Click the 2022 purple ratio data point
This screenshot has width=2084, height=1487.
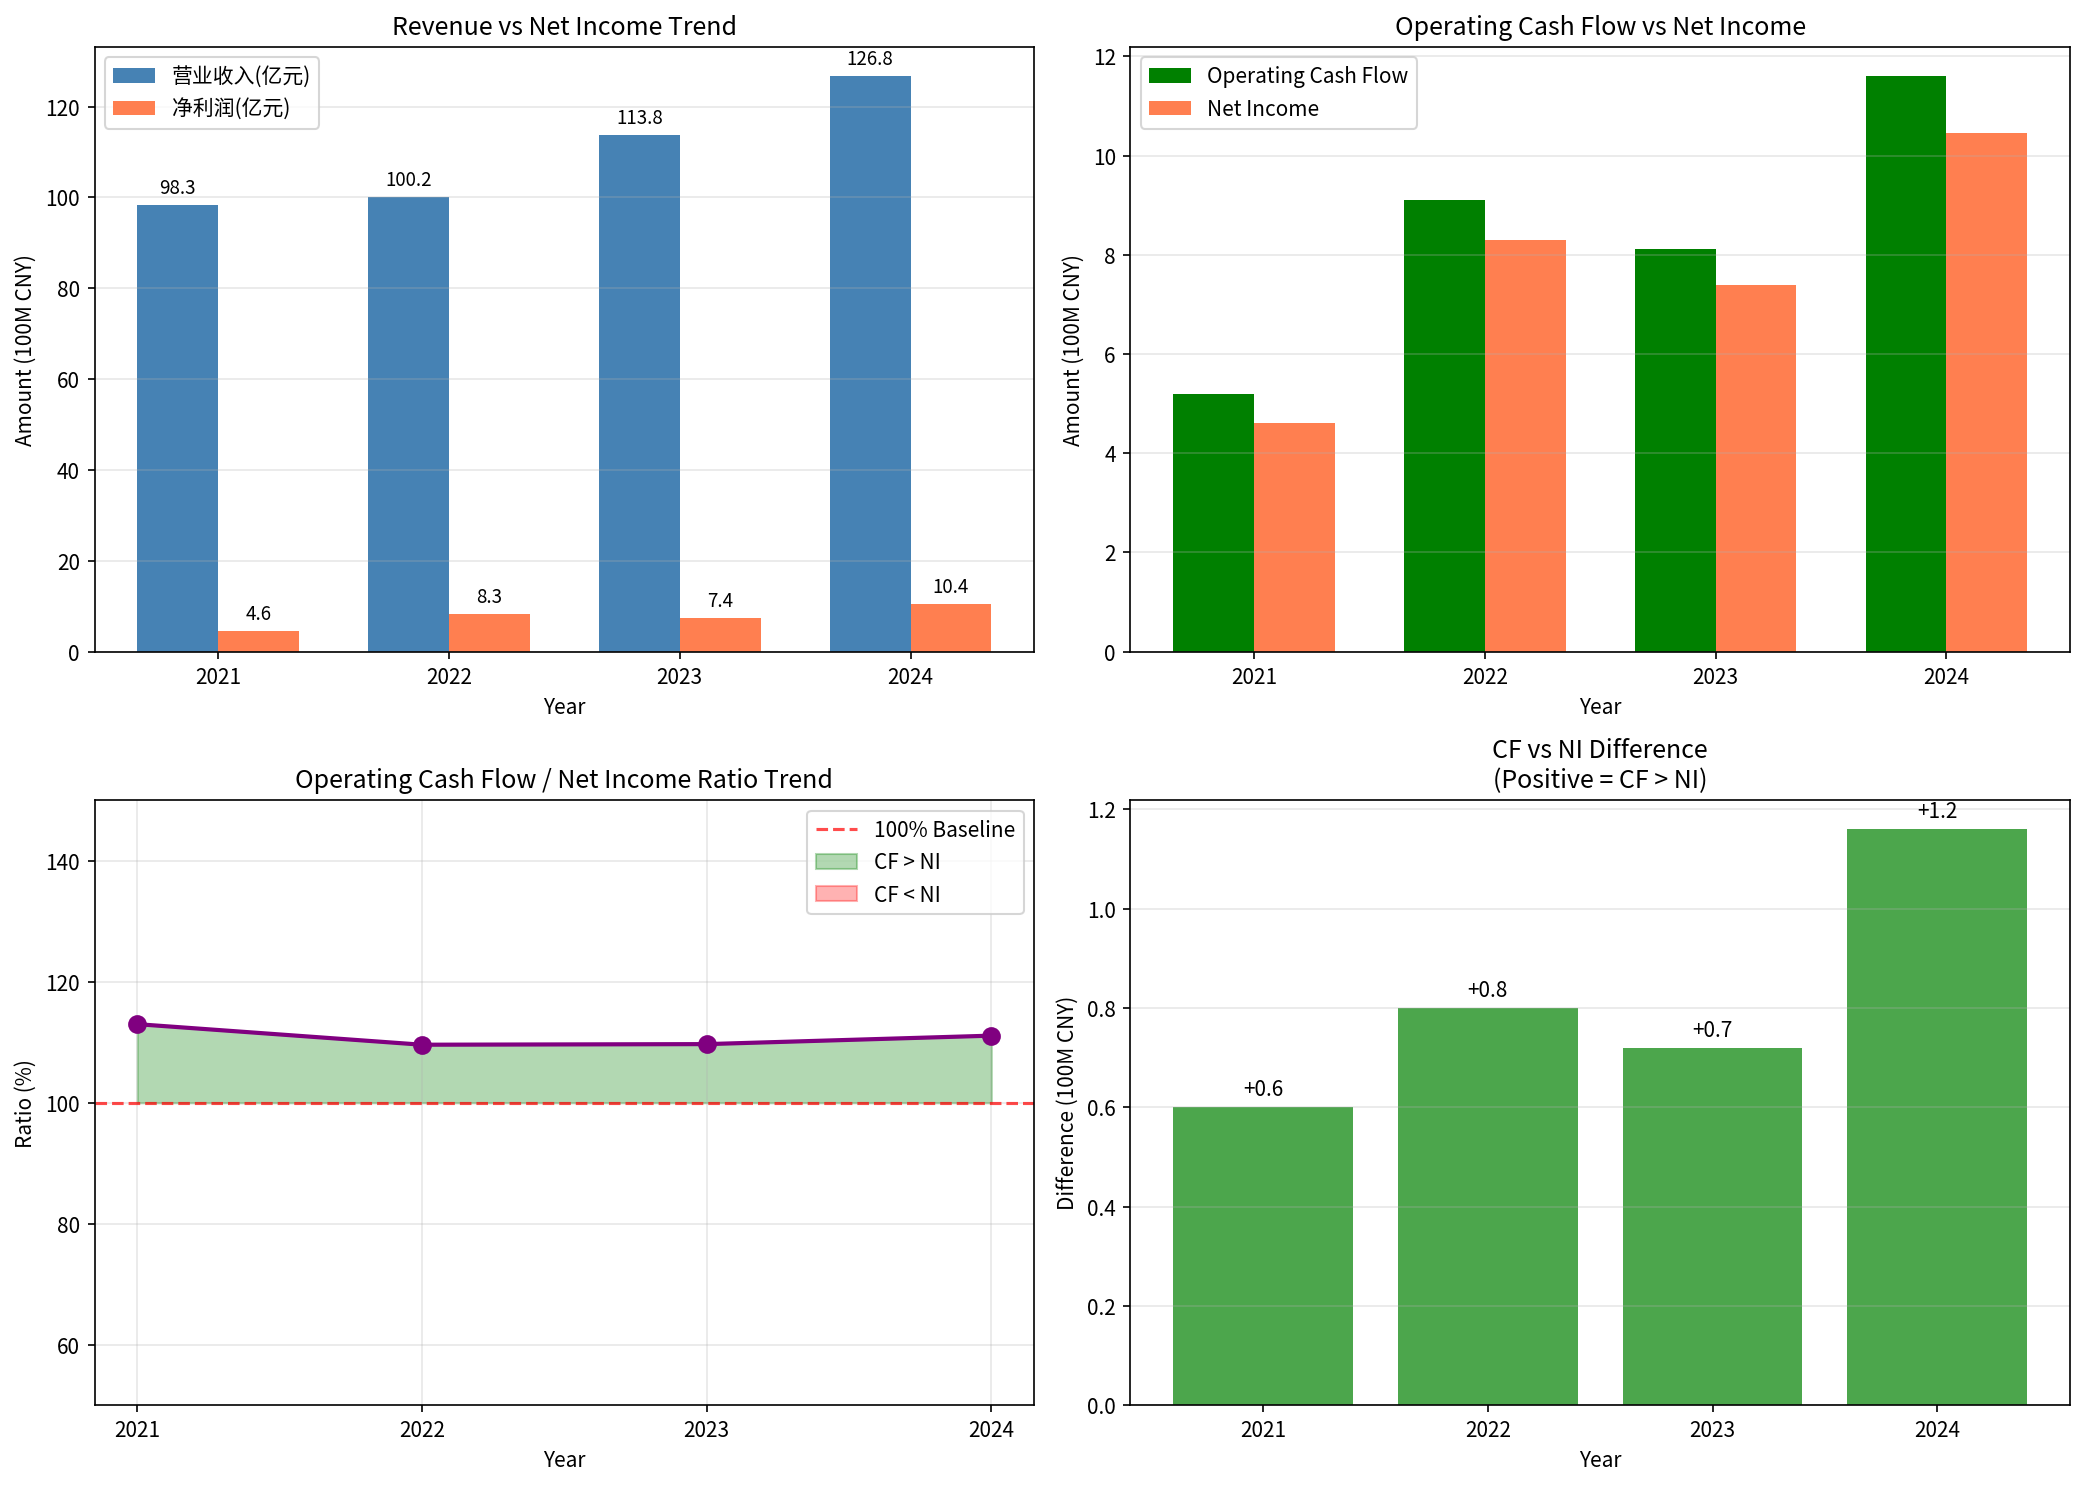(422, 1045)
